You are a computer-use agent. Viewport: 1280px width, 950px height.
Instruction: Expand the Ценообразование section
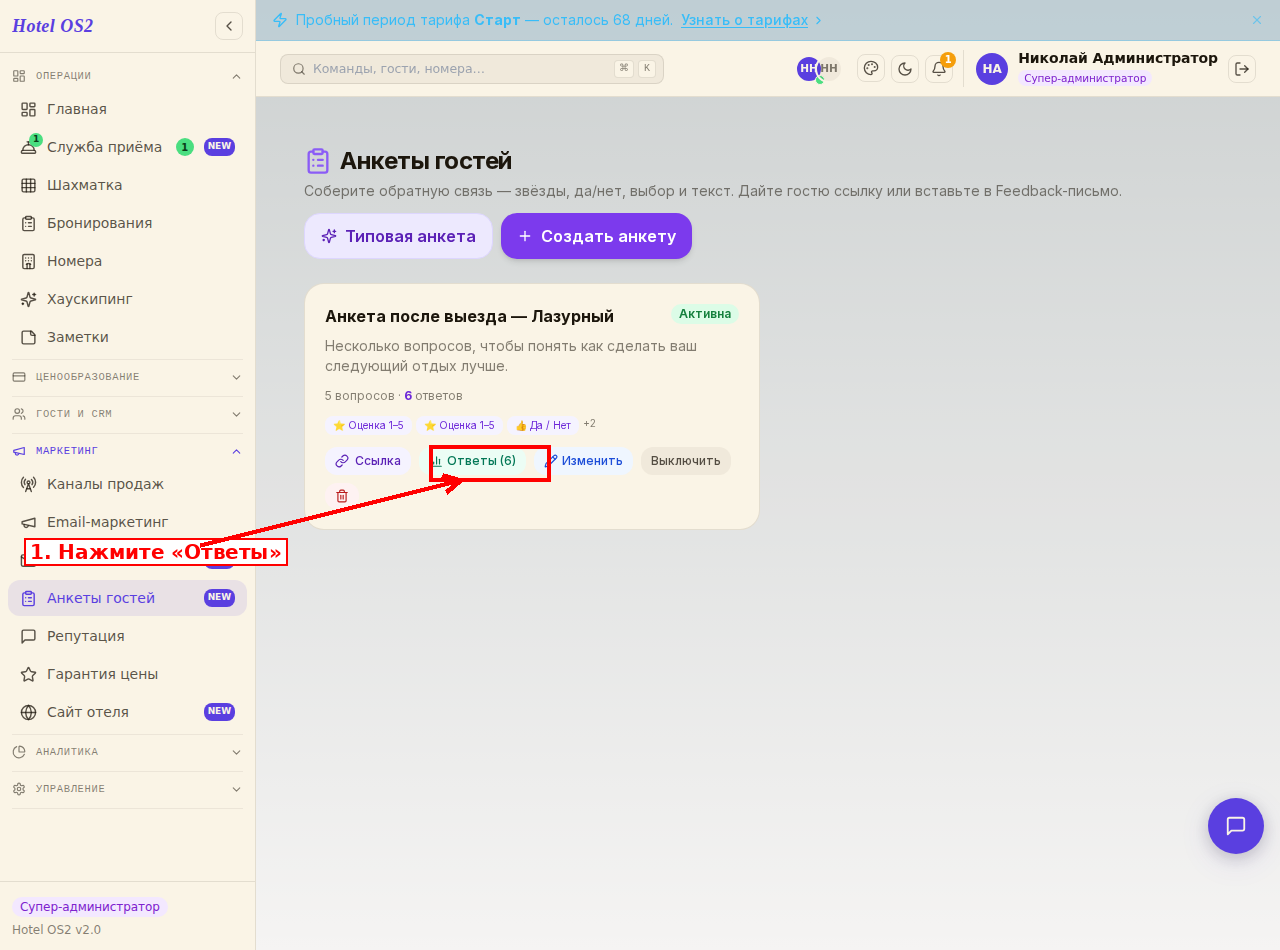click(x=127, y=377)
